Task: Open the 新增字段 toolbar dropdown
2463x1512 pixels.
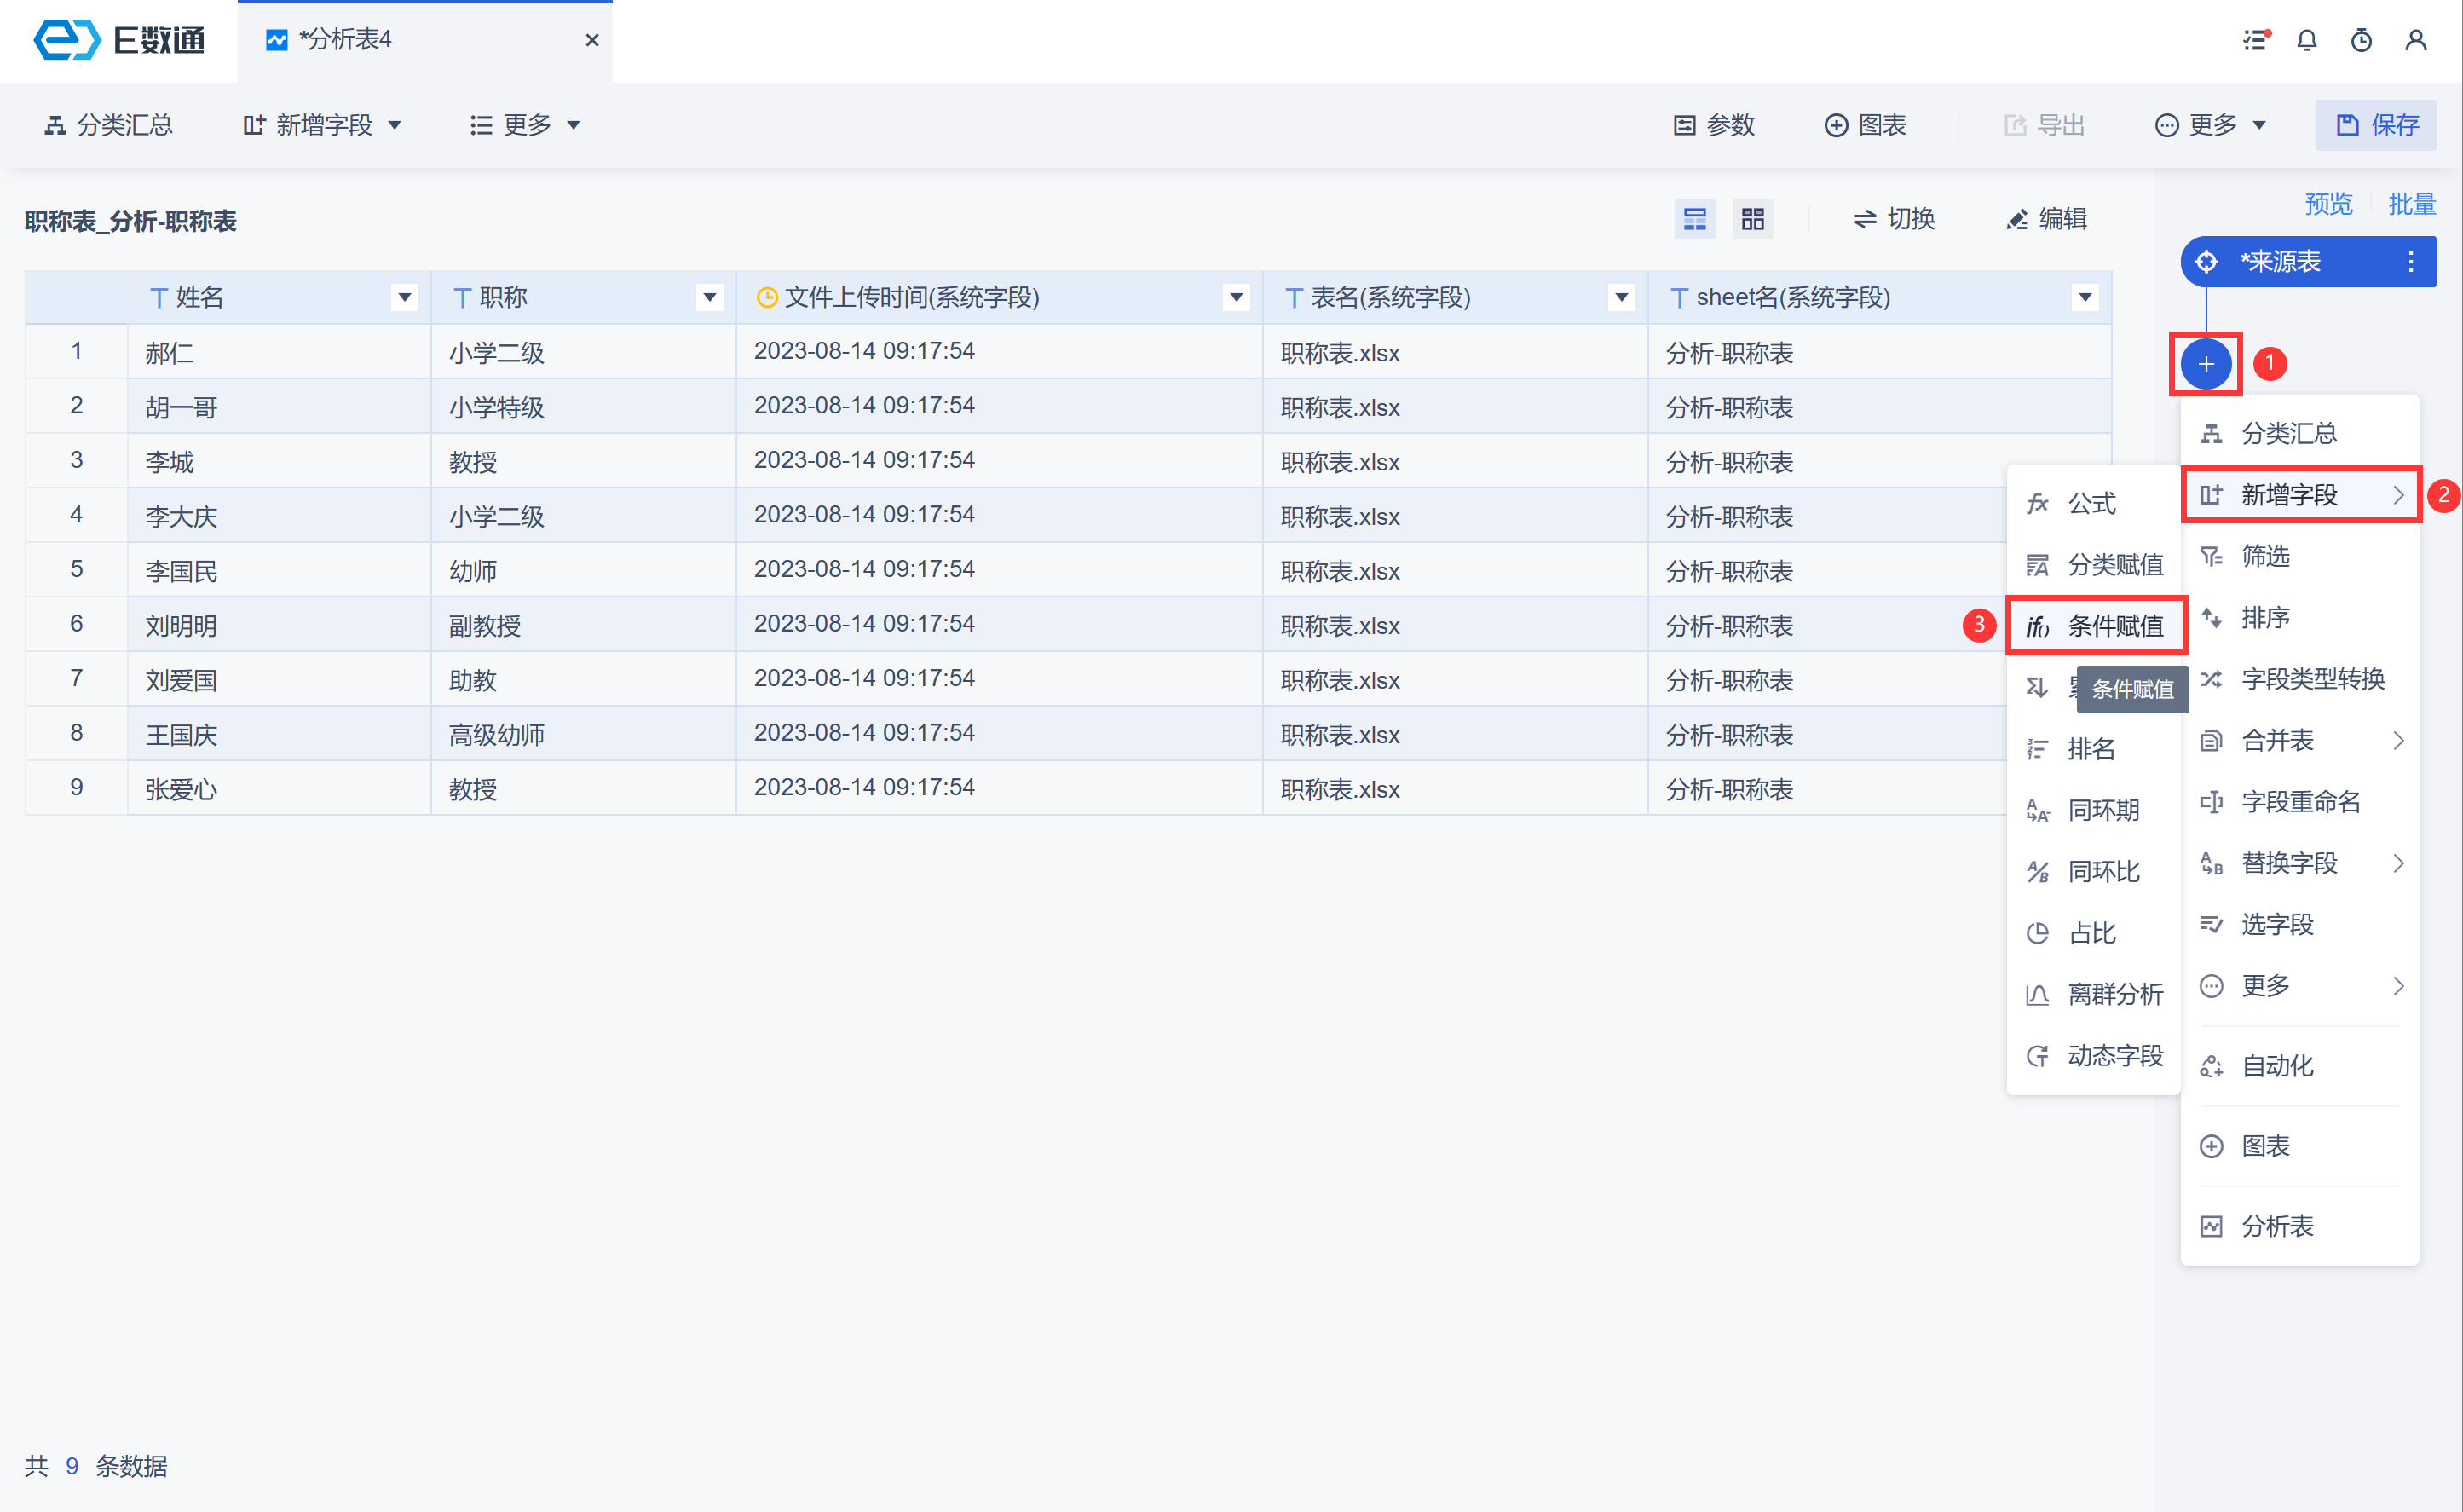Action: tap(322, 125)
